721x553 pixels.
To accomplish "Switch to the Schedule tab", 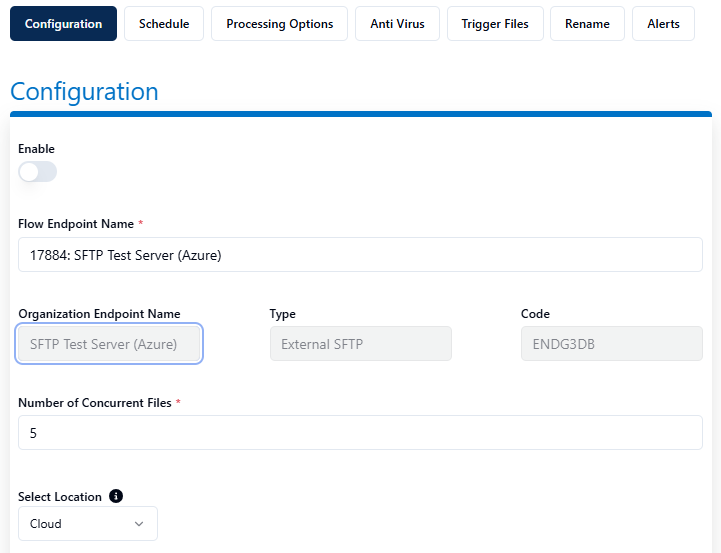I will click(x=164, y=24).
